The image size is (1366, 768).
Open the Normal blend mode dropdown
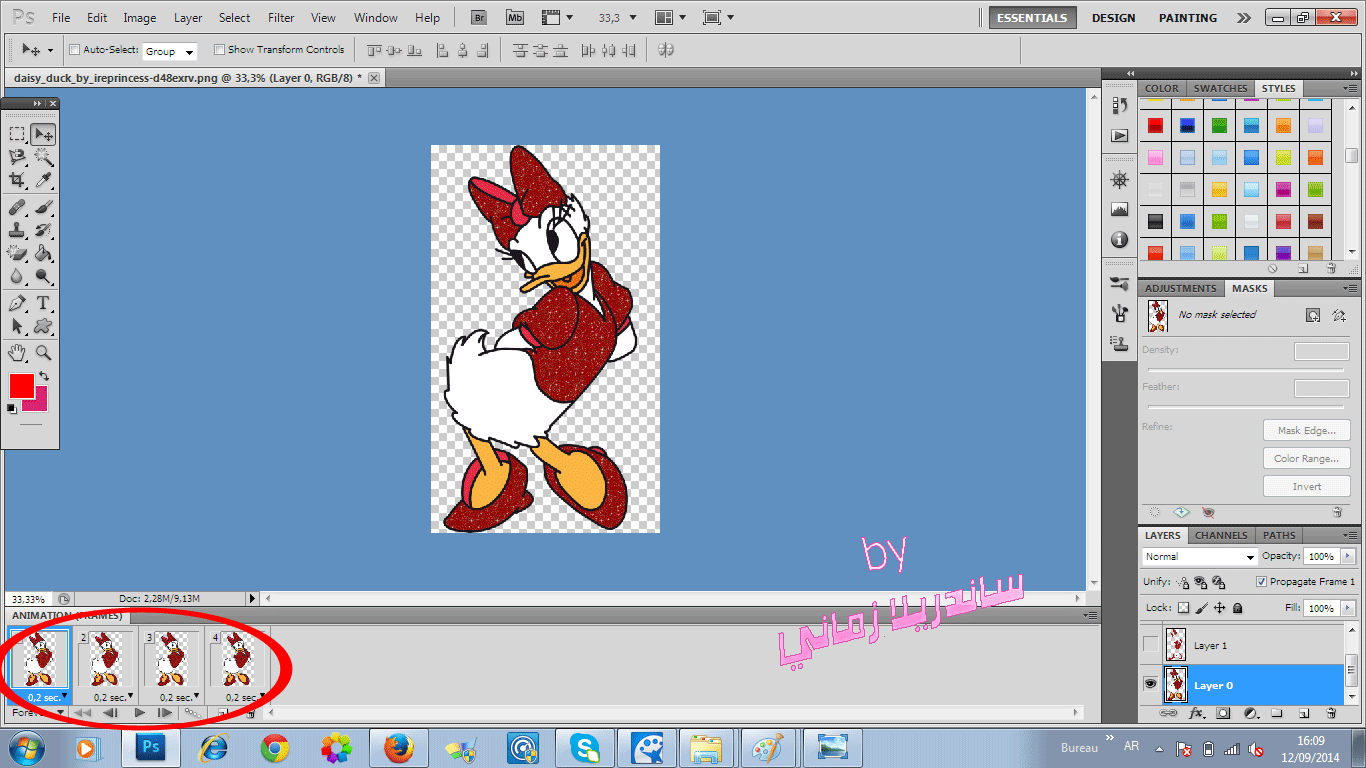tap(1200, 557)
